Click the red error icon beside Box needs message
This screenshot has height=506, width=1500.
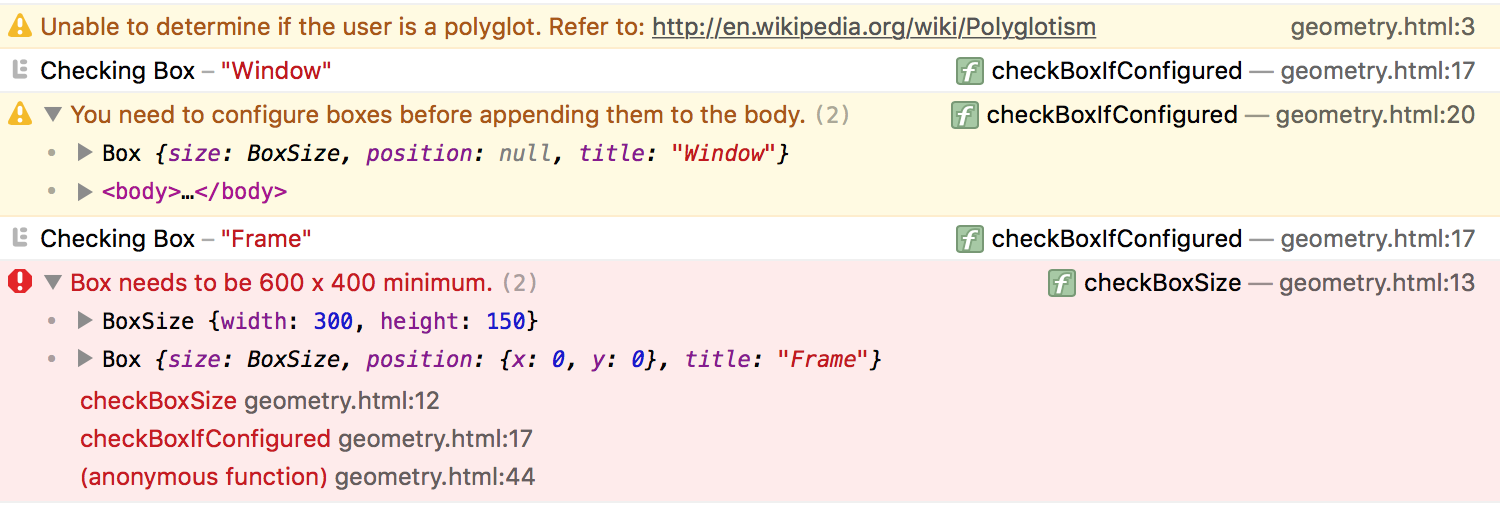pos(20,283)
